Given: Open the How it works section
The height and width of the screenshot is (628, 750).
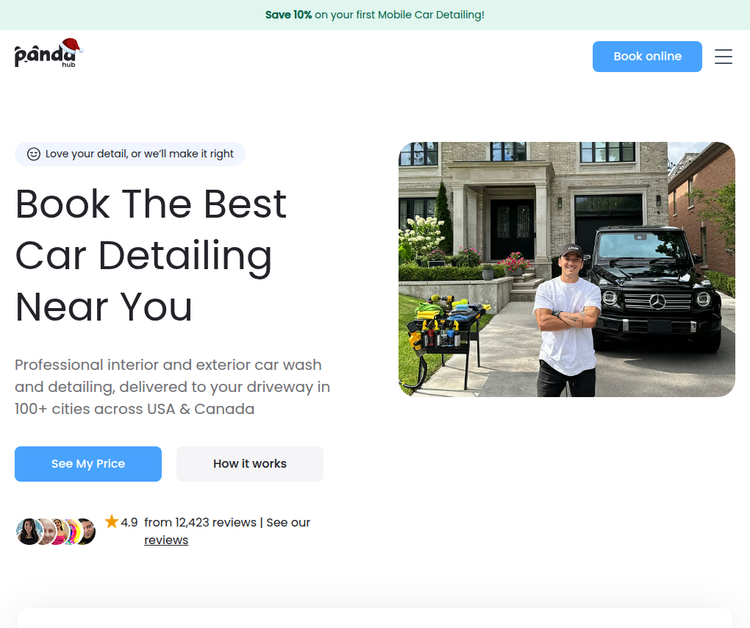Looking at the screenshot, I should pos(250,464).
